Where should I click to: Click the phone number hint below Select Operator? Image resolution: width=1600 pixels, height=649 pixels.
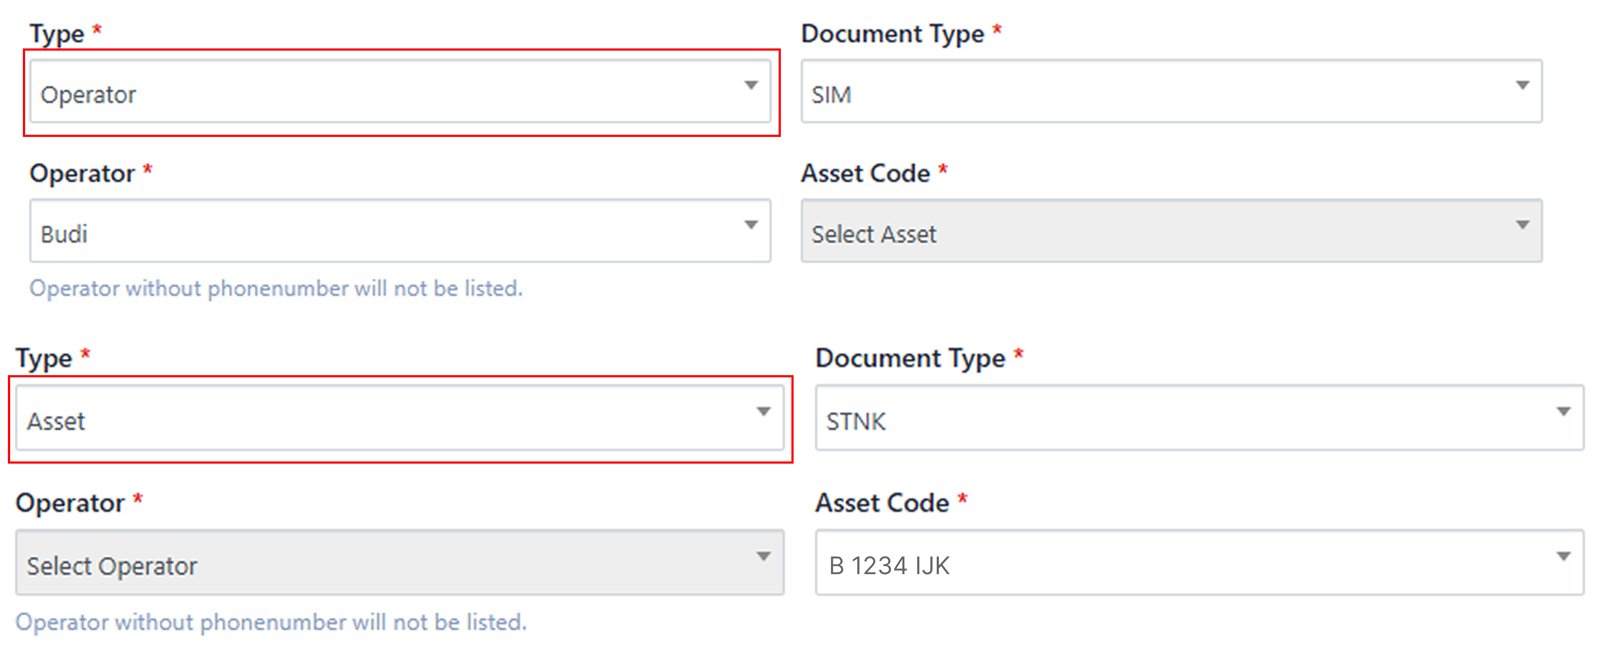270,622
